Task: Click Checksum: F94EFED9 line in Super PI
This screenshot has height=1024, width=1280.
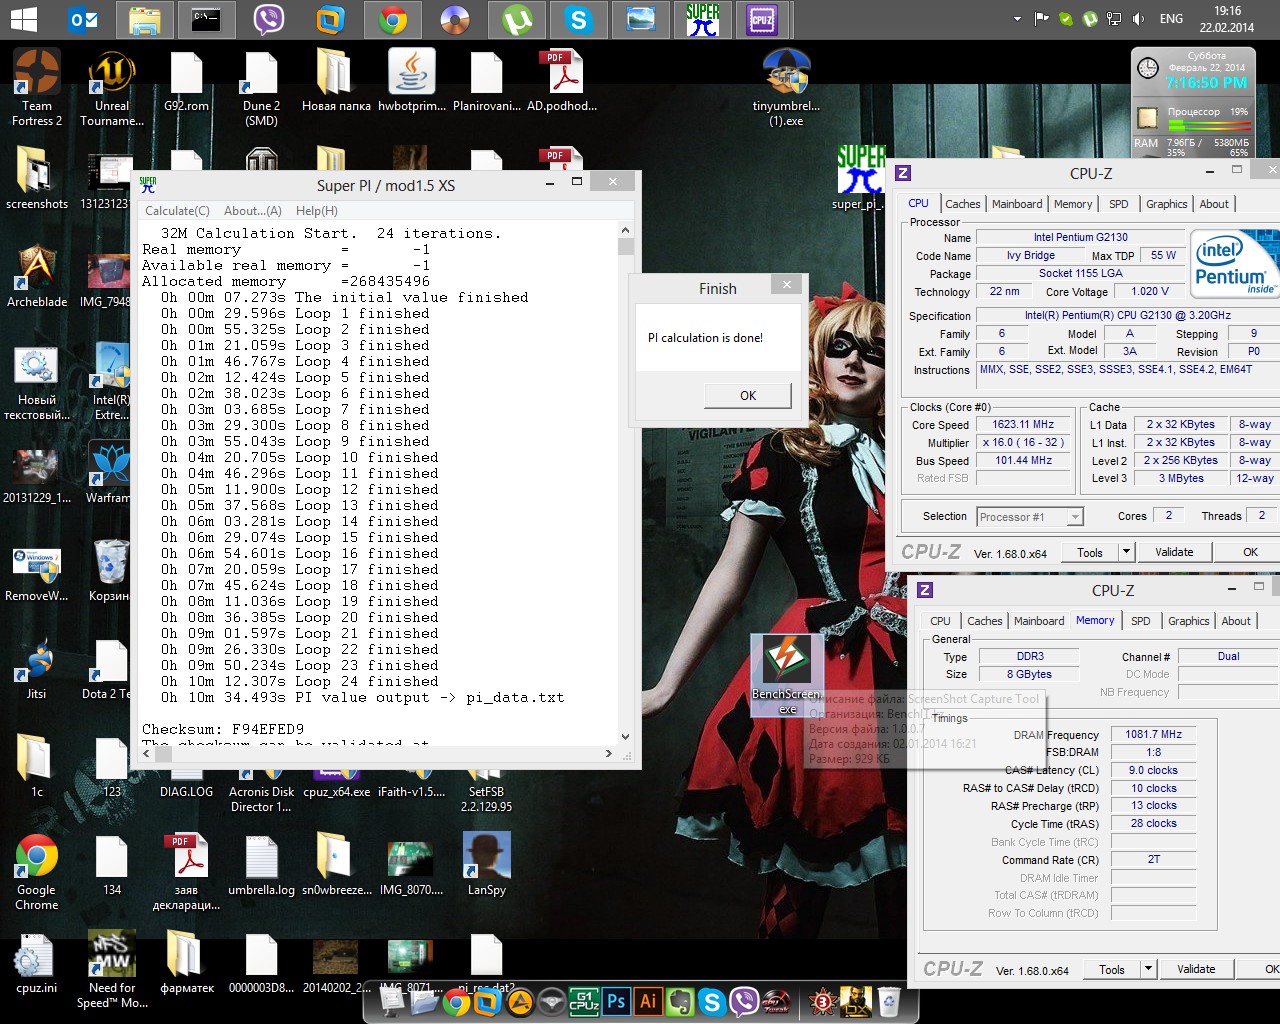Action: pyautogui.click(x=223, y=729)
